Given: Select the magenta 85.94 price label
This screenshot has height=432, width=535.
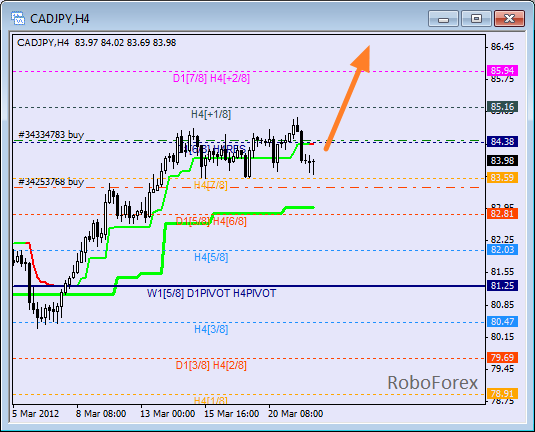Looking at the screenshot, I should 503,71.
